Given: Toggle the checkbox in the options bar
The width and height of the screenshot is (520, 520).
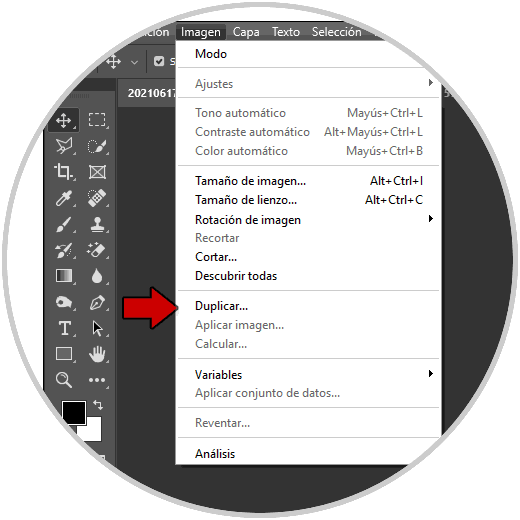Looking at the screenshot, I should pos(159,61).
